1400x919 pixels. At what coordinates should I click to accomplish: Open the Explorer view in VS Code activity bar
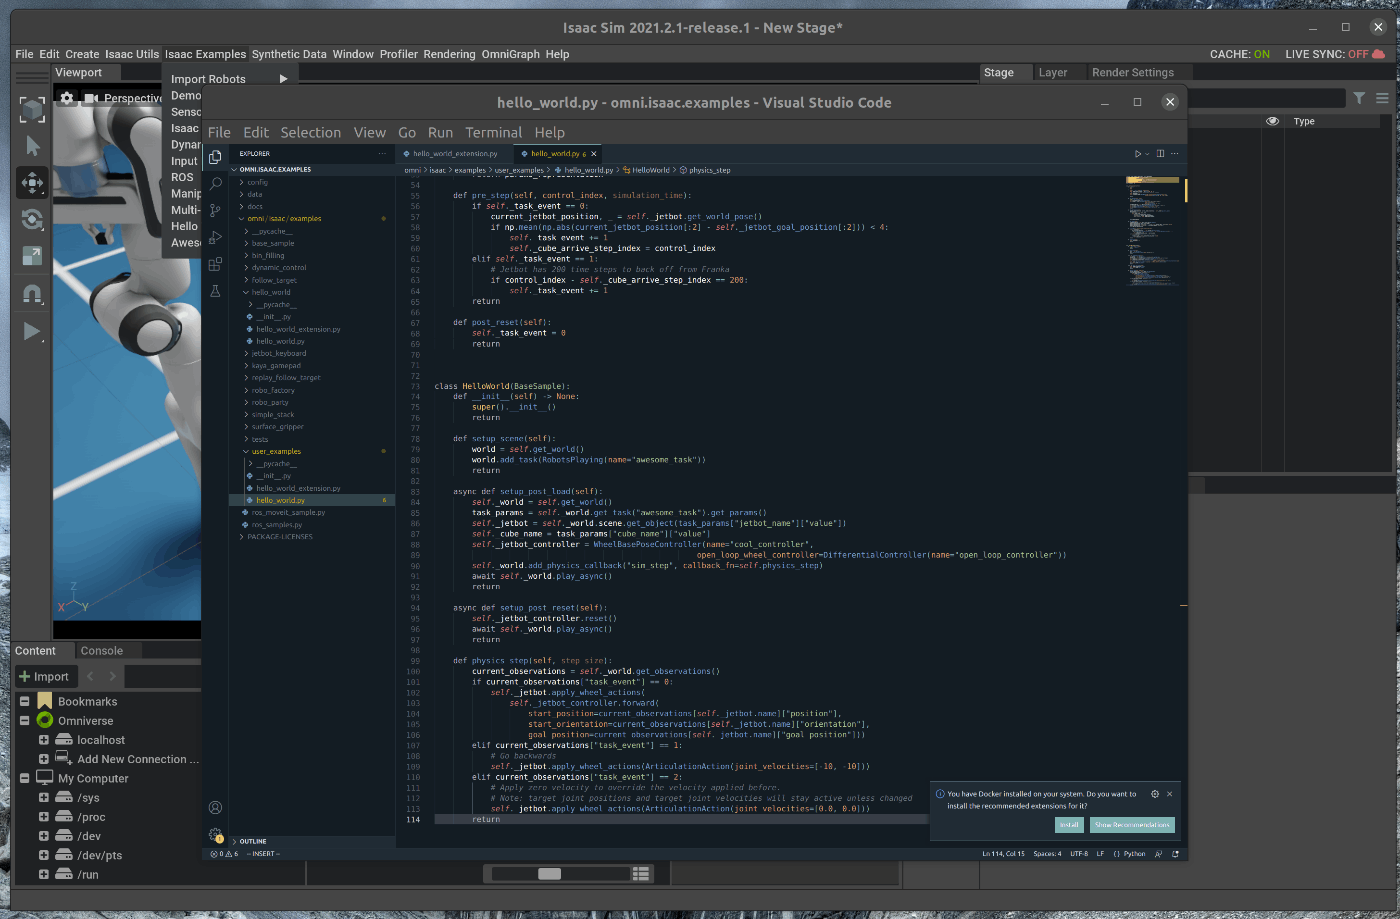215,157
